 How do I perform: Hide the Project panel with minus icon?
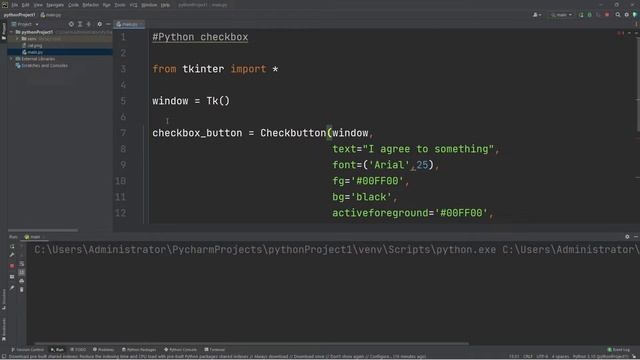pos(108,24)
